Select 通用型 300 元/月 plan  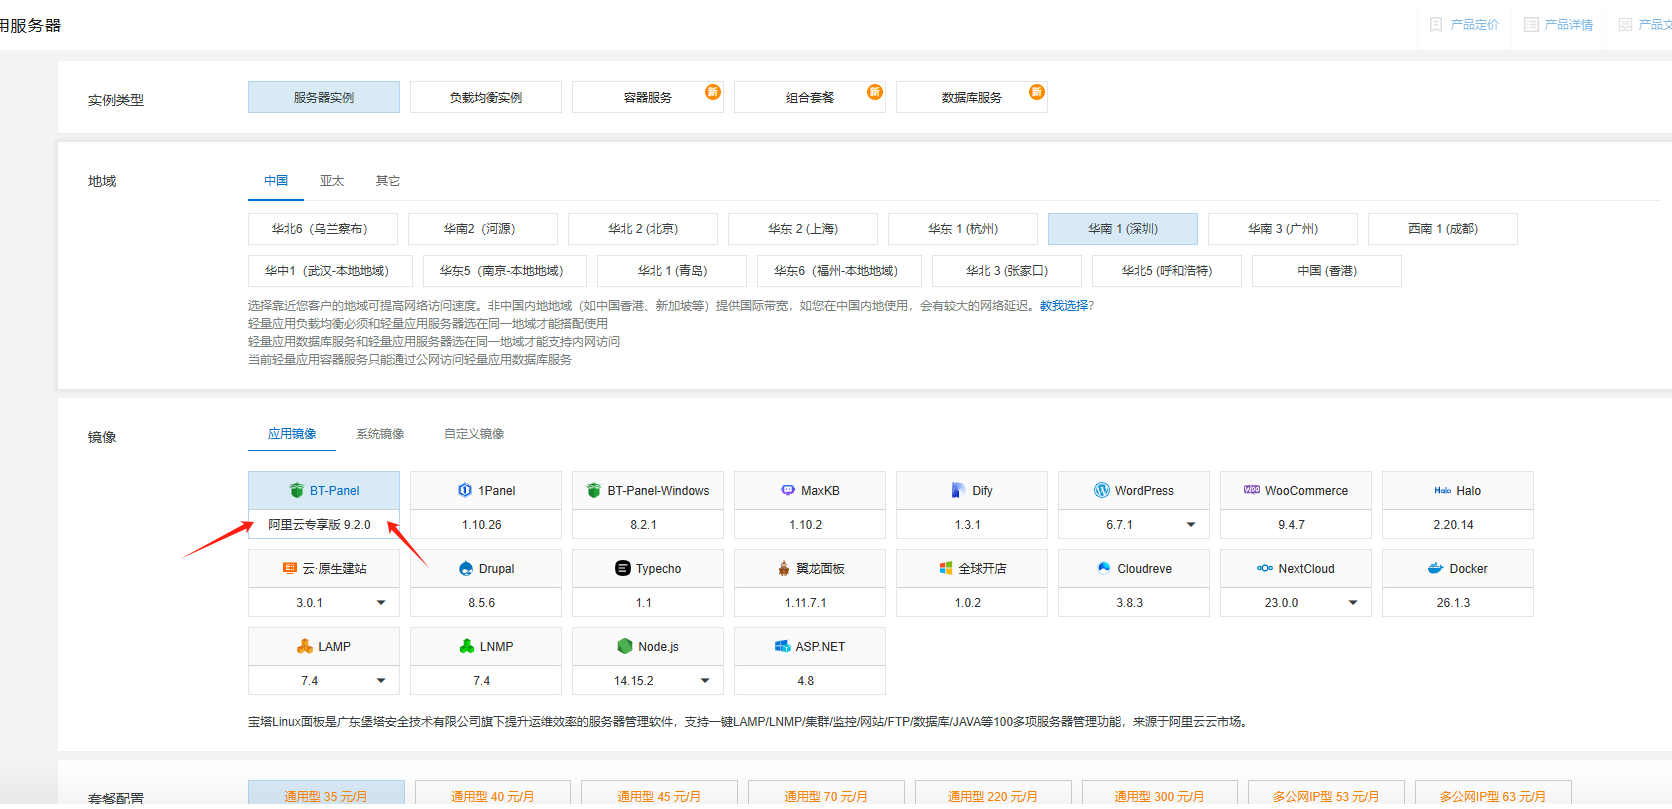(x=1160, y=795)
